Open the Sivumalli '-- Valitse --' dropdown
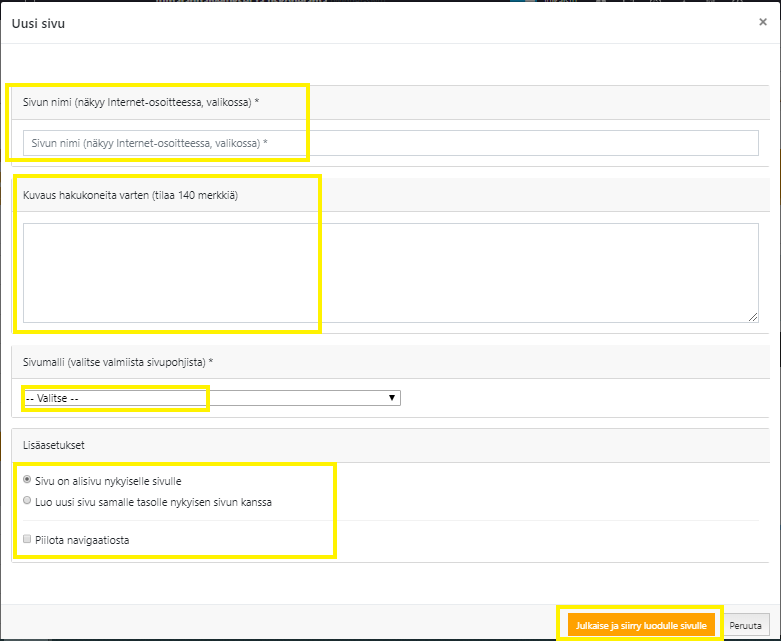781x641 pixels. (212, 398)
